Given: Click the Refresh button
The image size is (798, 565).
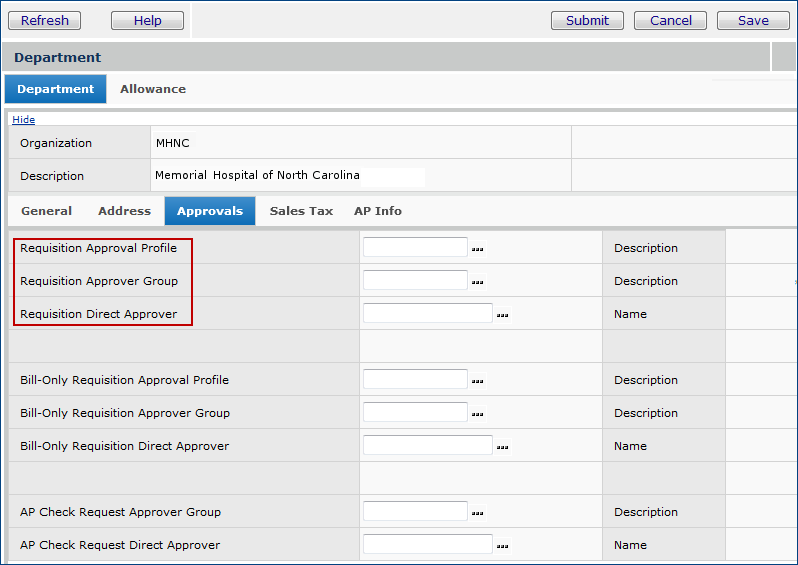Looking at the screenshot, I should tap(45, 20).
